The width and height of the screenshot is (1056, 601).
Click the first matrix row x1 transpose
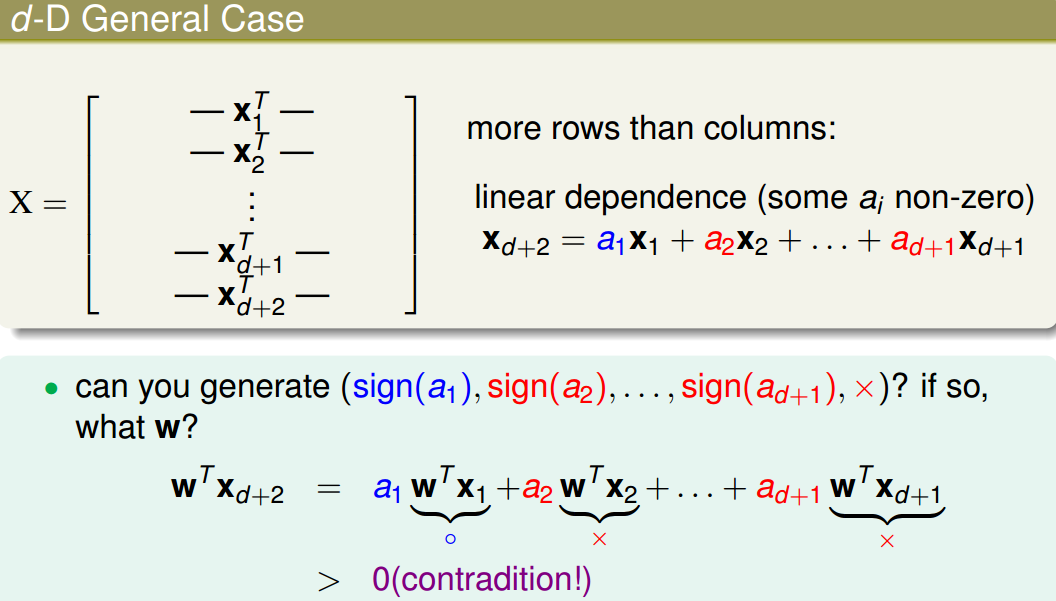coord(252,111)
